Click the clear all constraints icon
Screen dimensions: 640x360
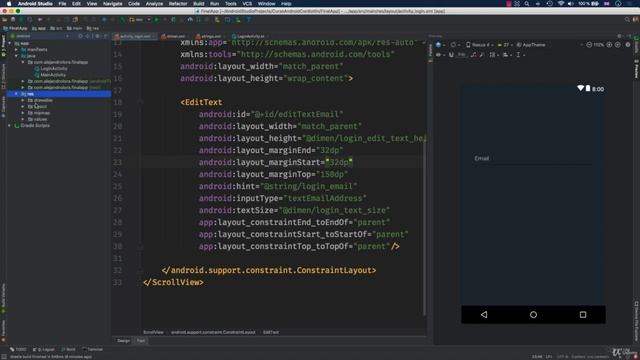[473, 55]
